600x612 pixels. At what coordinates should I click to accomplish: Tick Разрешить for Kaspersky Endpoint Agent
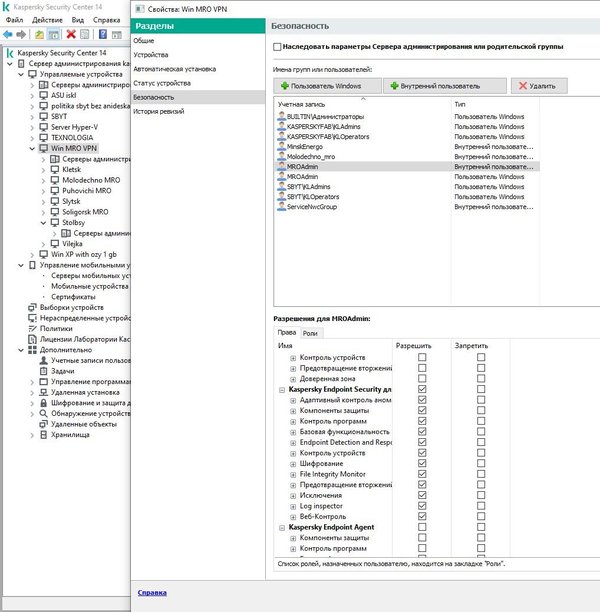(x=422, y=527)
